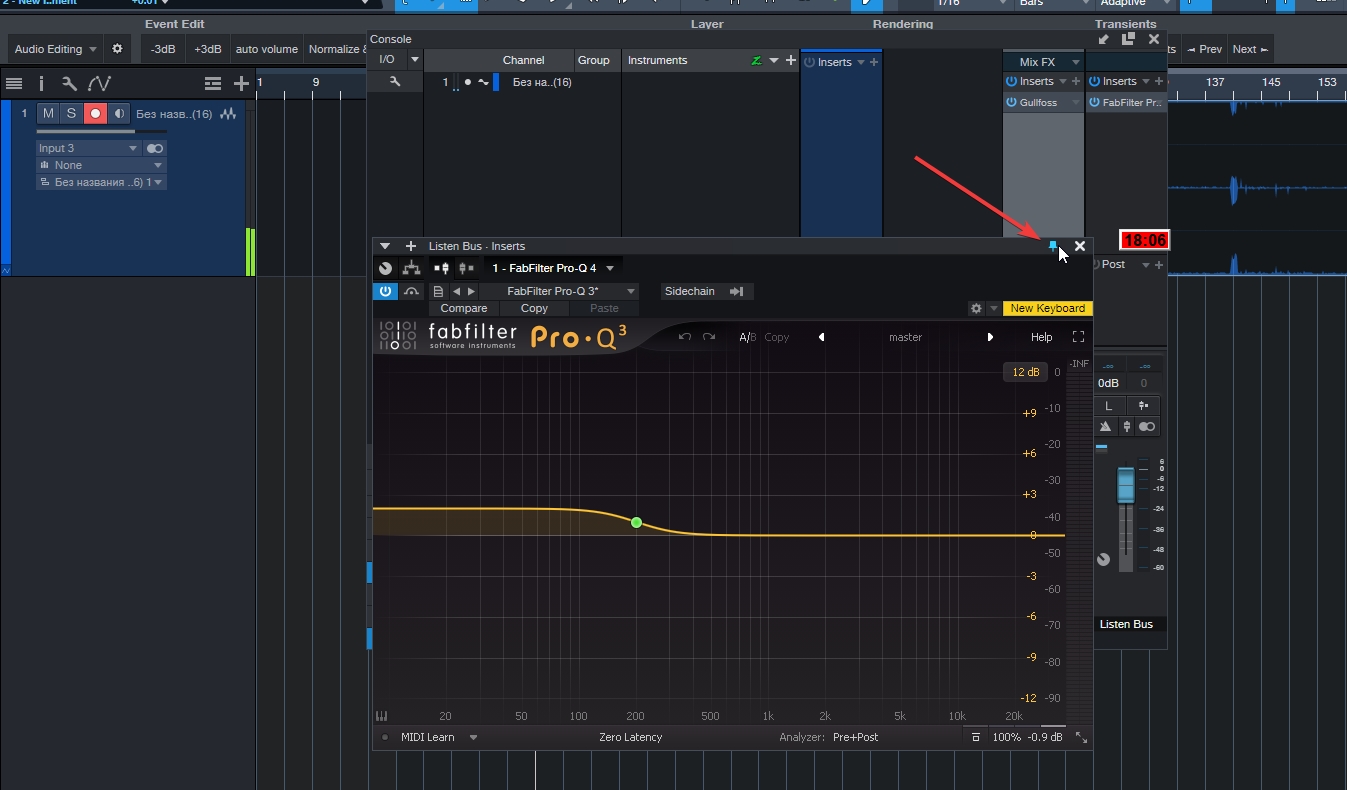Screen dimensions: 1347x790
Task: Show automation curve icon in track header
Action: [99, 84]
